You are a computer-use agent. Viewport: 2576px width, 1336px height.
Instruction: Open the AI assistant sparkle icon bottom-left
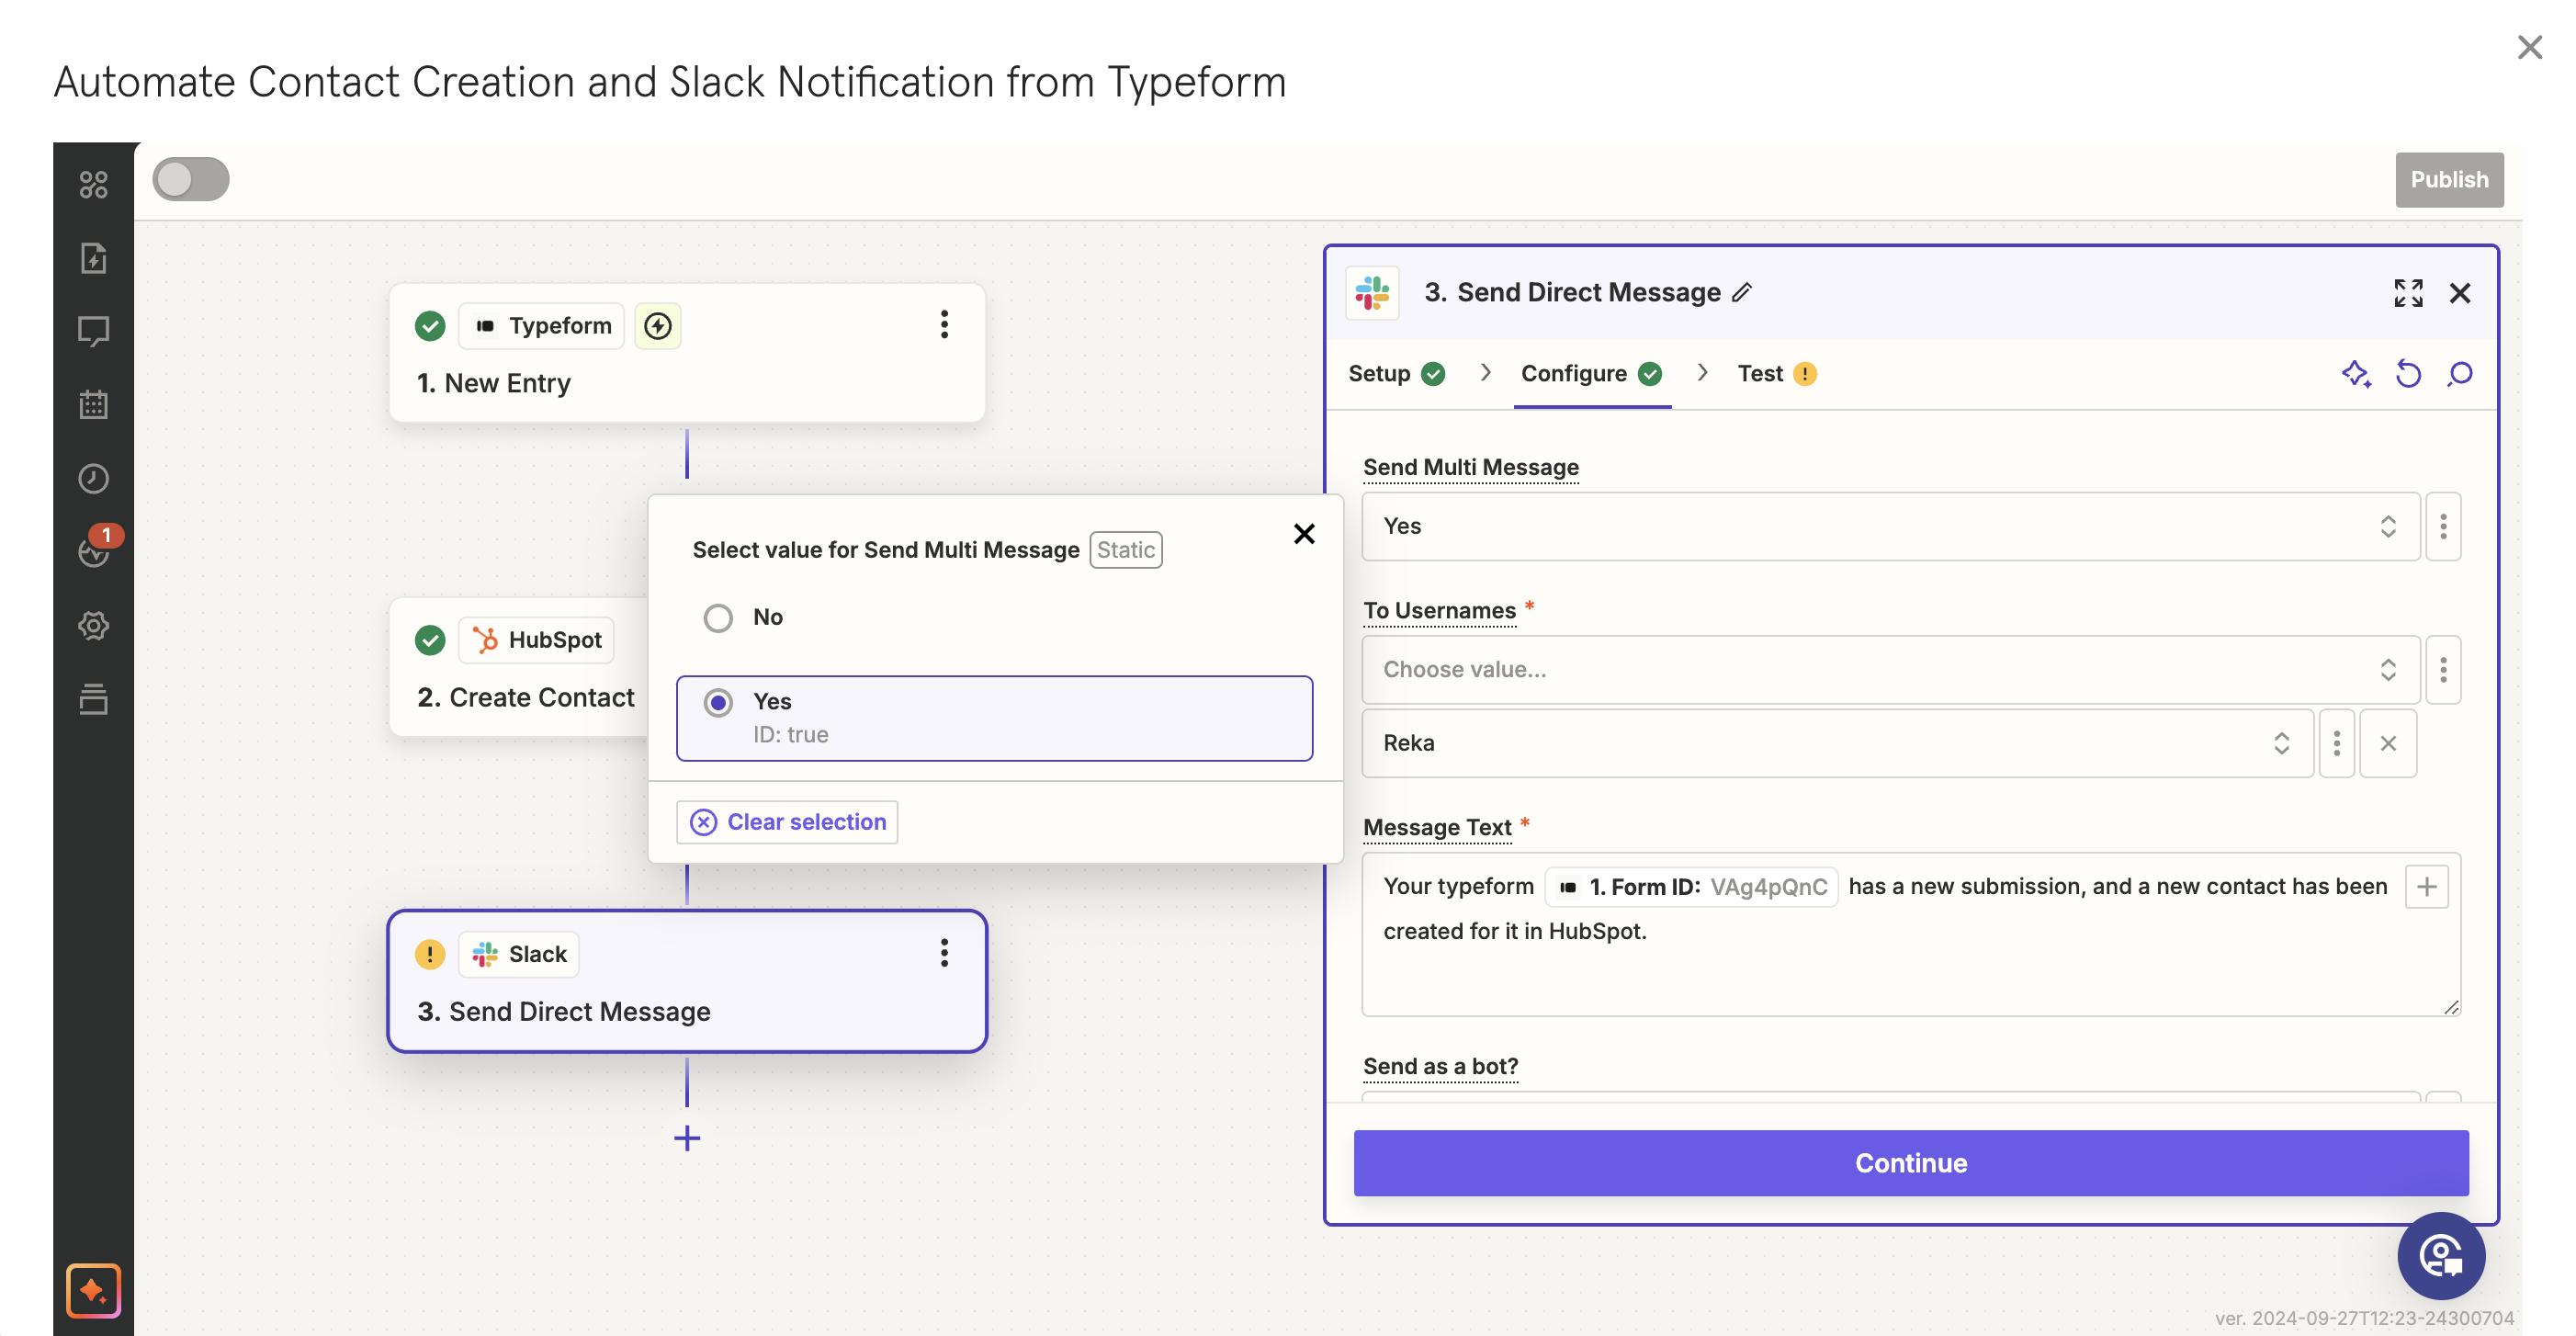point(93,1290)
